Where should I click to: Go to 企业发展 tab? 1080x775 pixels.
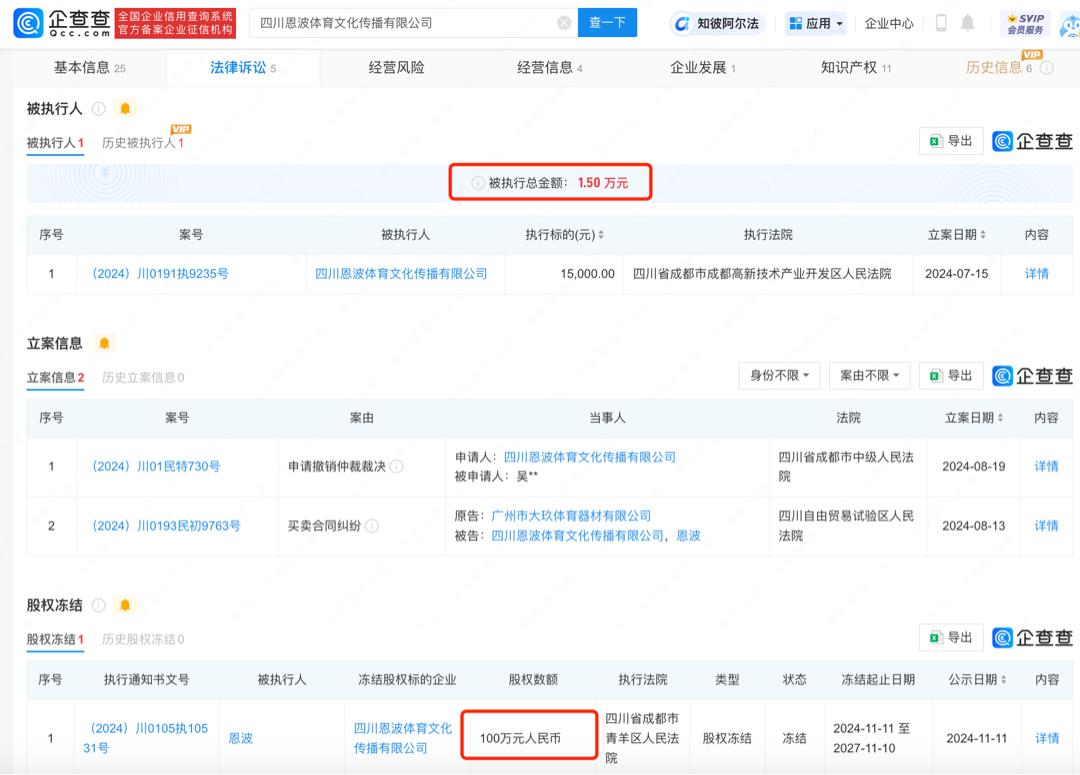703,68
